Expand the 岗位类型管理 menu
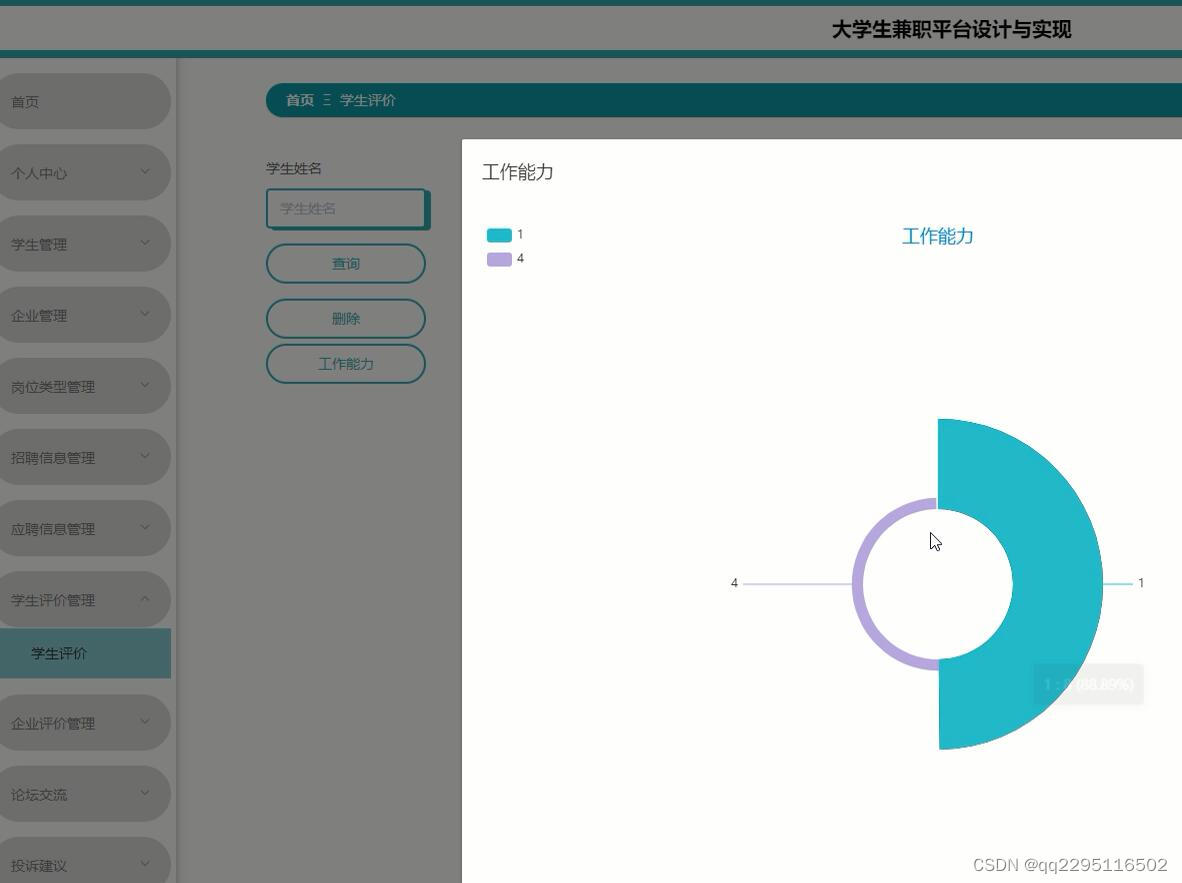The width and height of the screenshot is (1182, 883). pos(85,385)
